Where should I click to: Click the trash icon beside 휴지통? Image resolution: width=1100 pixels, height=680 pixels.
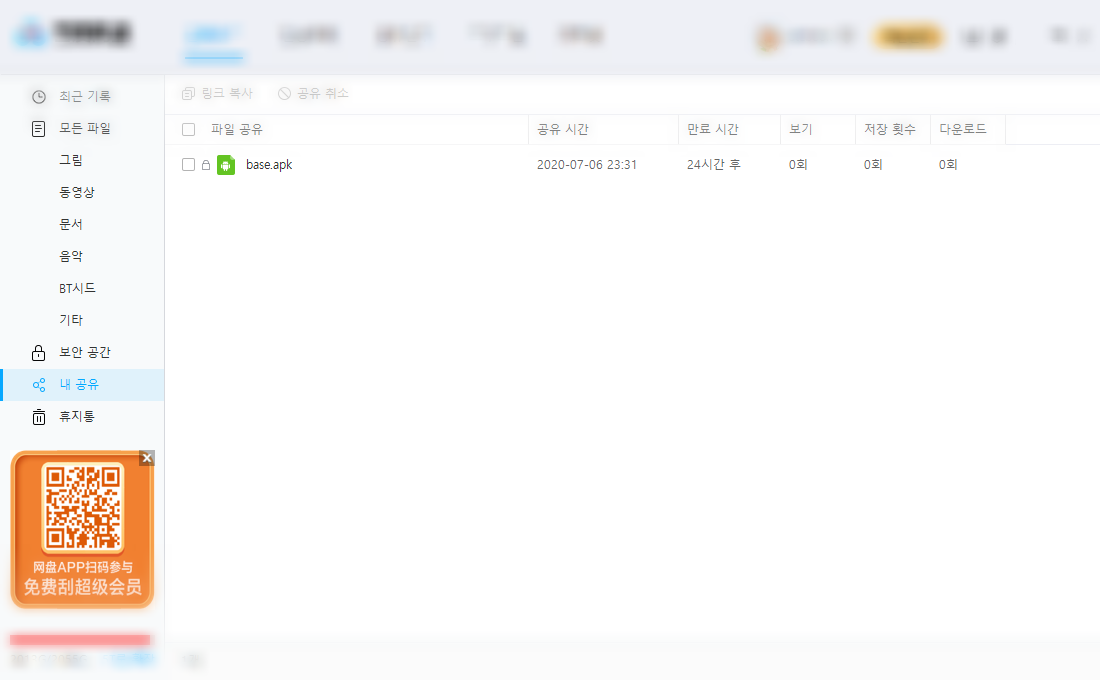click(39, 417)
